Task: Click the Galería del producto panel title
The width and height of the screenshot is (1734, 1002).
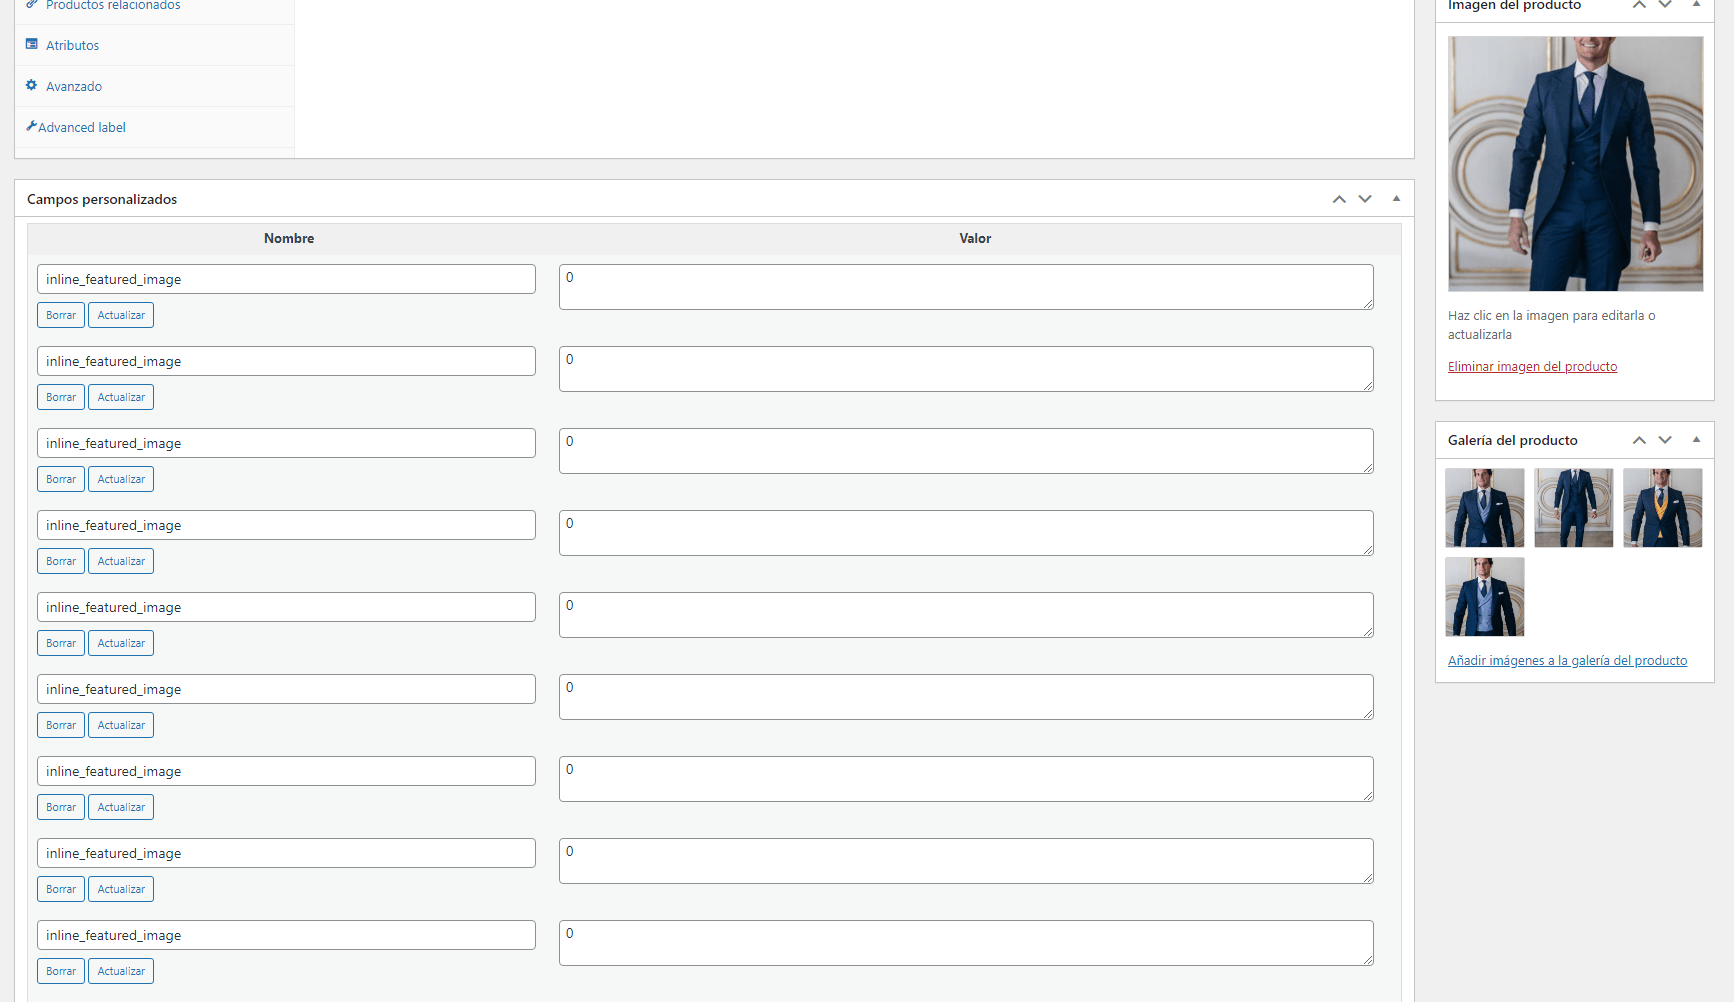Action: tap(1513, 440)
